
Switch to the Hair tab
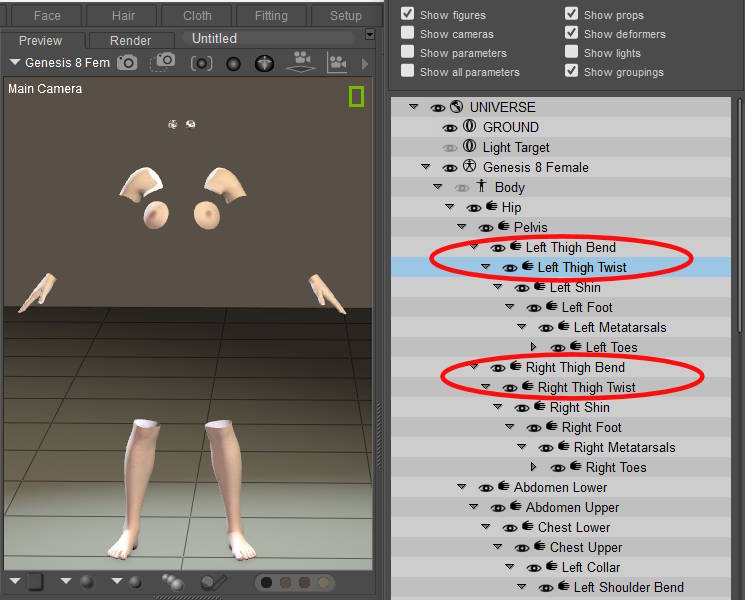point(123,16)
